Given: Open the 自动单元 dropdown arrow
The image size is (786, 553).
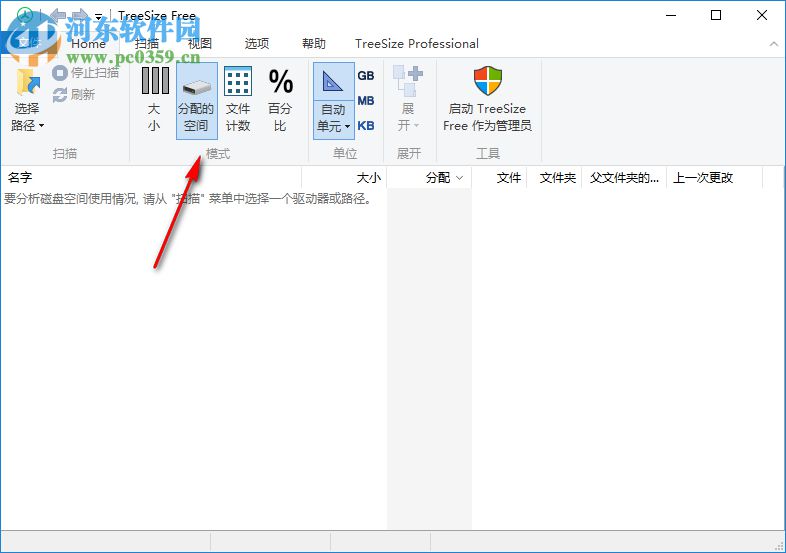Looking at the screenshot, I should coord(347,126).
